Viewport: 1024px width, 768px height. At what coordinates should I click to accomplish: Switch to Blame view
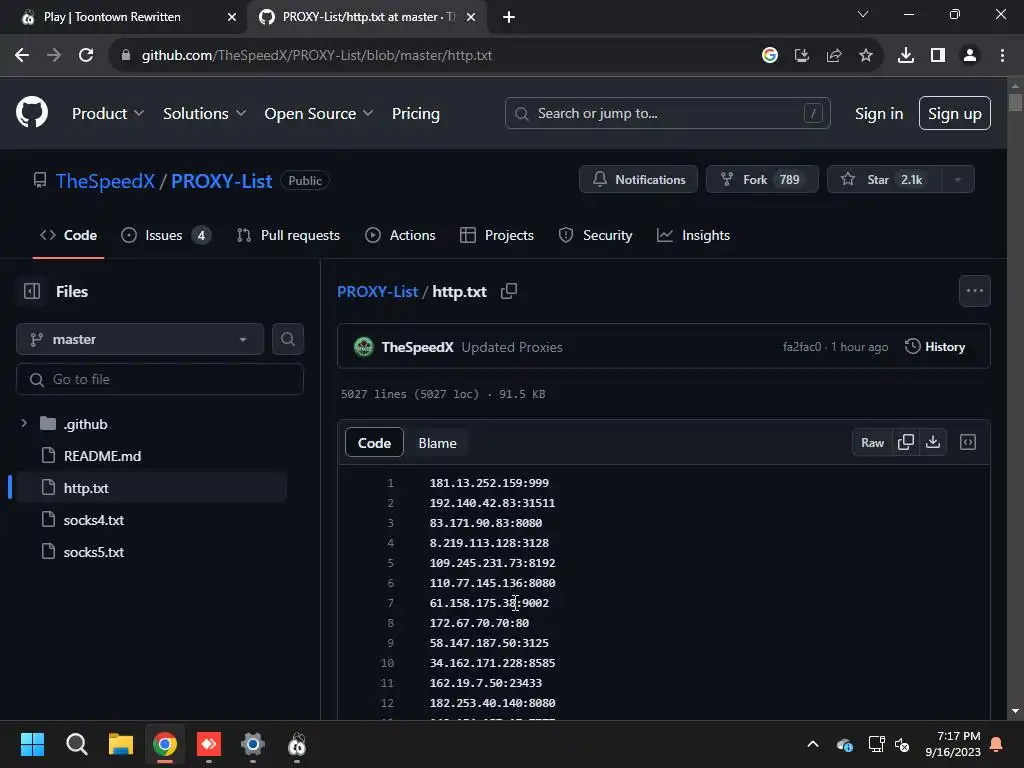[437, 443]
